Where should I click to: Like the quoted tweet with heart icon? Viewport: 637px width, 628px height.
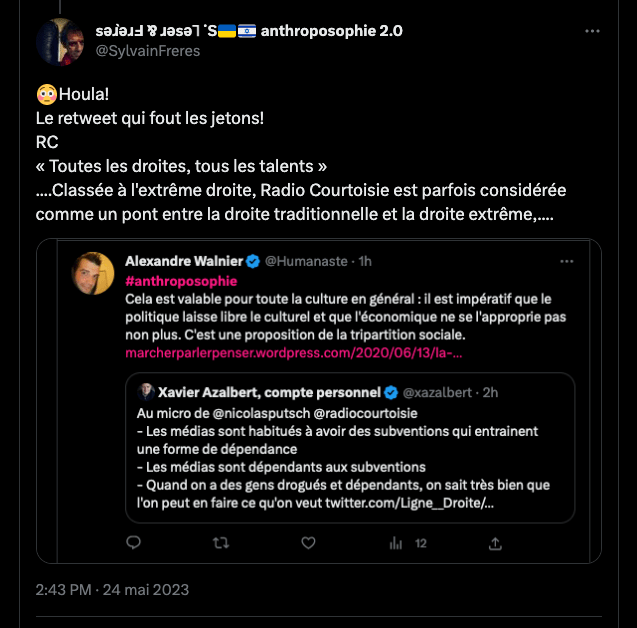point(308,543)
